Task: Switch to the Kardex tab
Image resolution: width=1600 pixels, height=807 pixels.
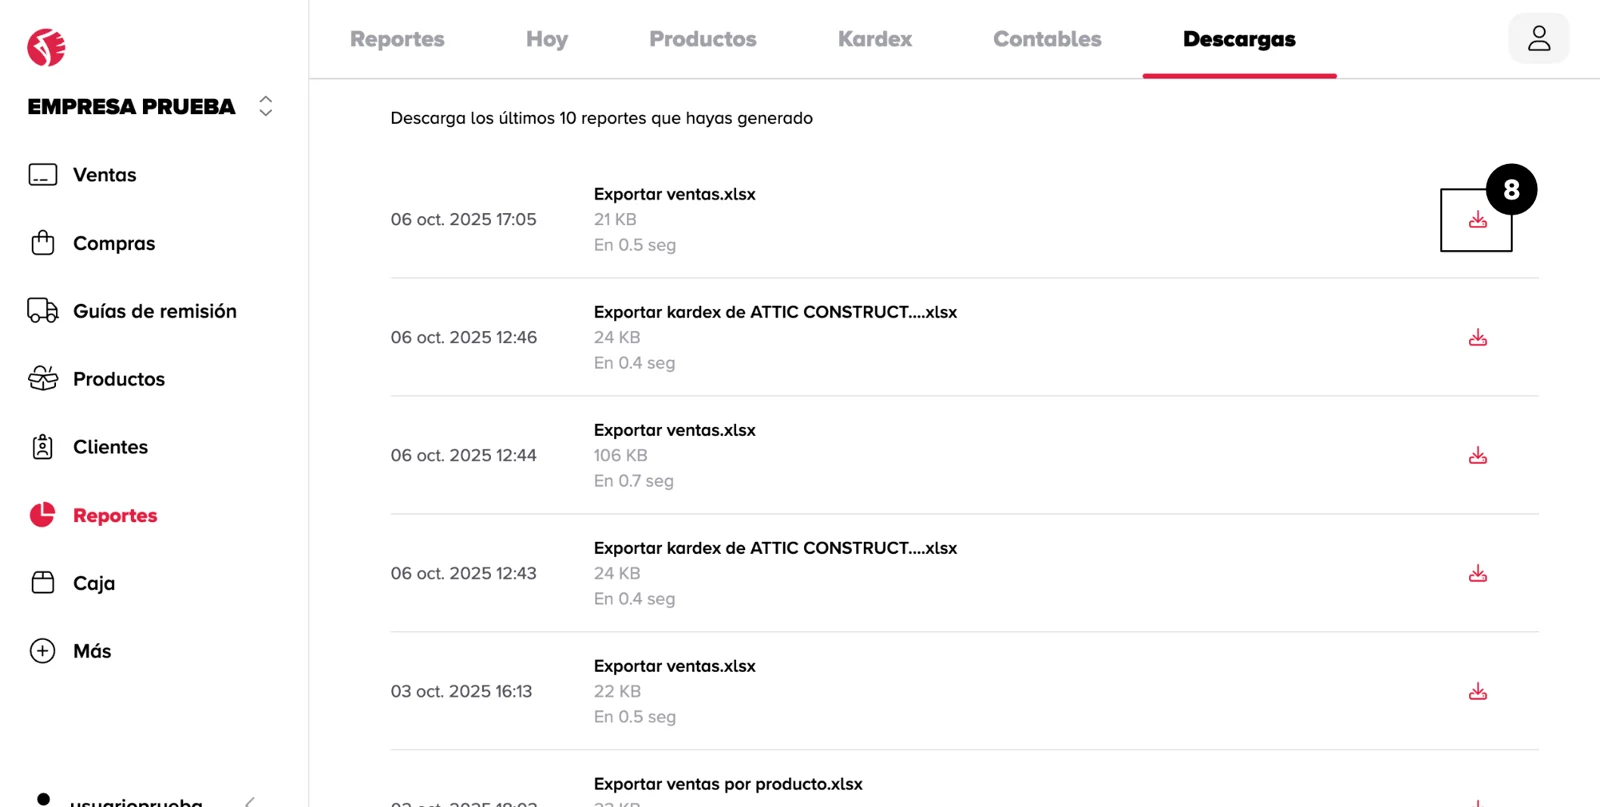Action: click(874, 39)
